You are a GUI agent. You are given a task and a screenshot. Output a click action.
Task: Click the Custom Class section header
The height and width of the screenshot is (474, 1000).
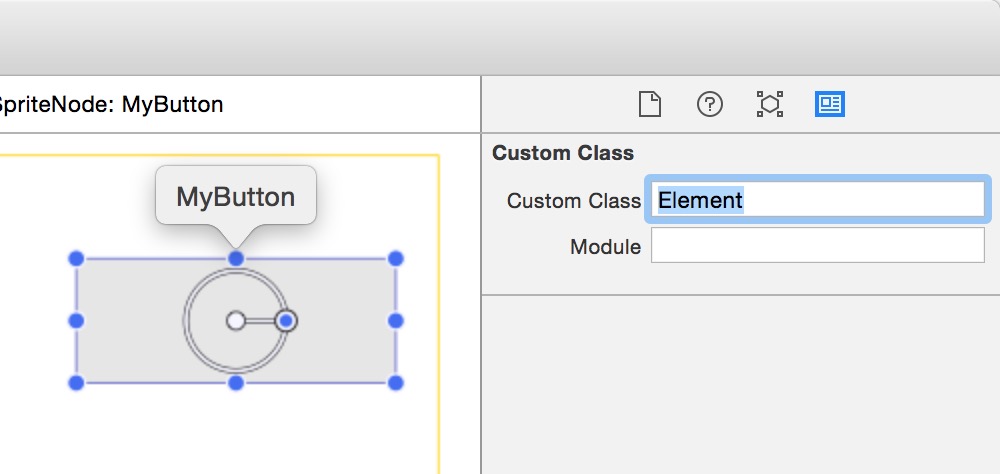563,154
